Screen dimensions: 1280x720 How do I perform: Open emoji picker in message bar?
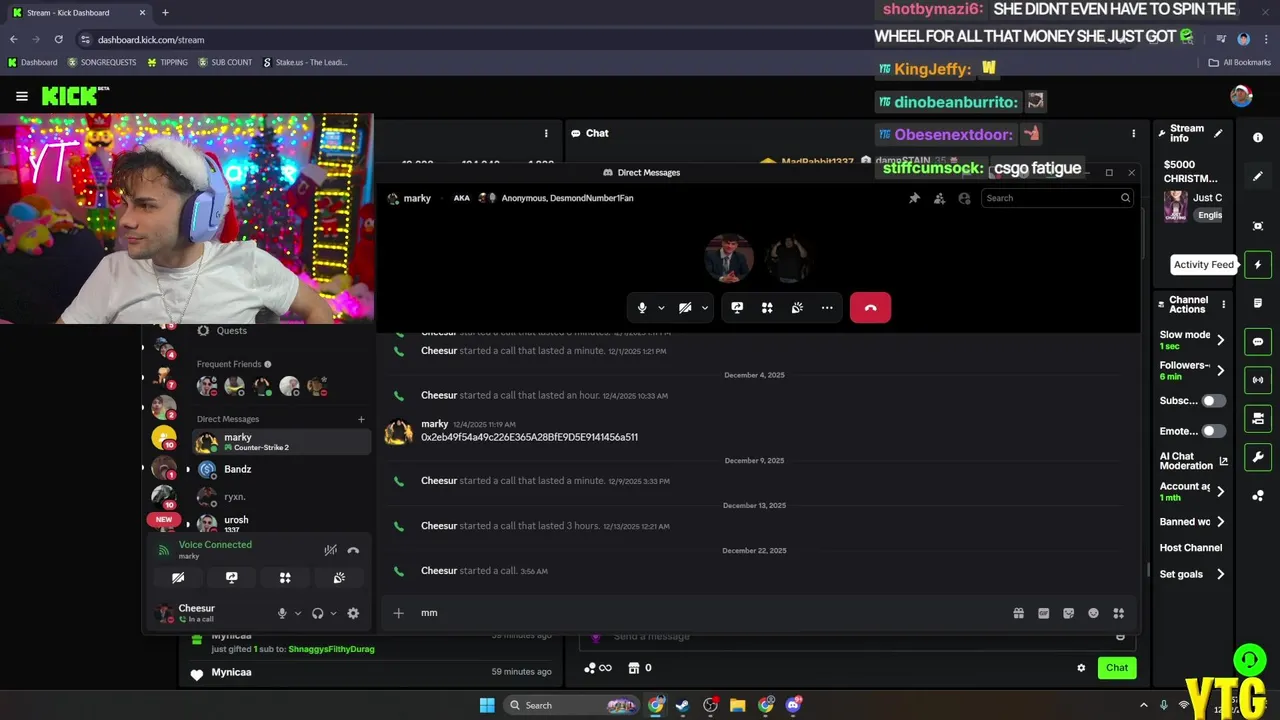[x=1093, y=613]
